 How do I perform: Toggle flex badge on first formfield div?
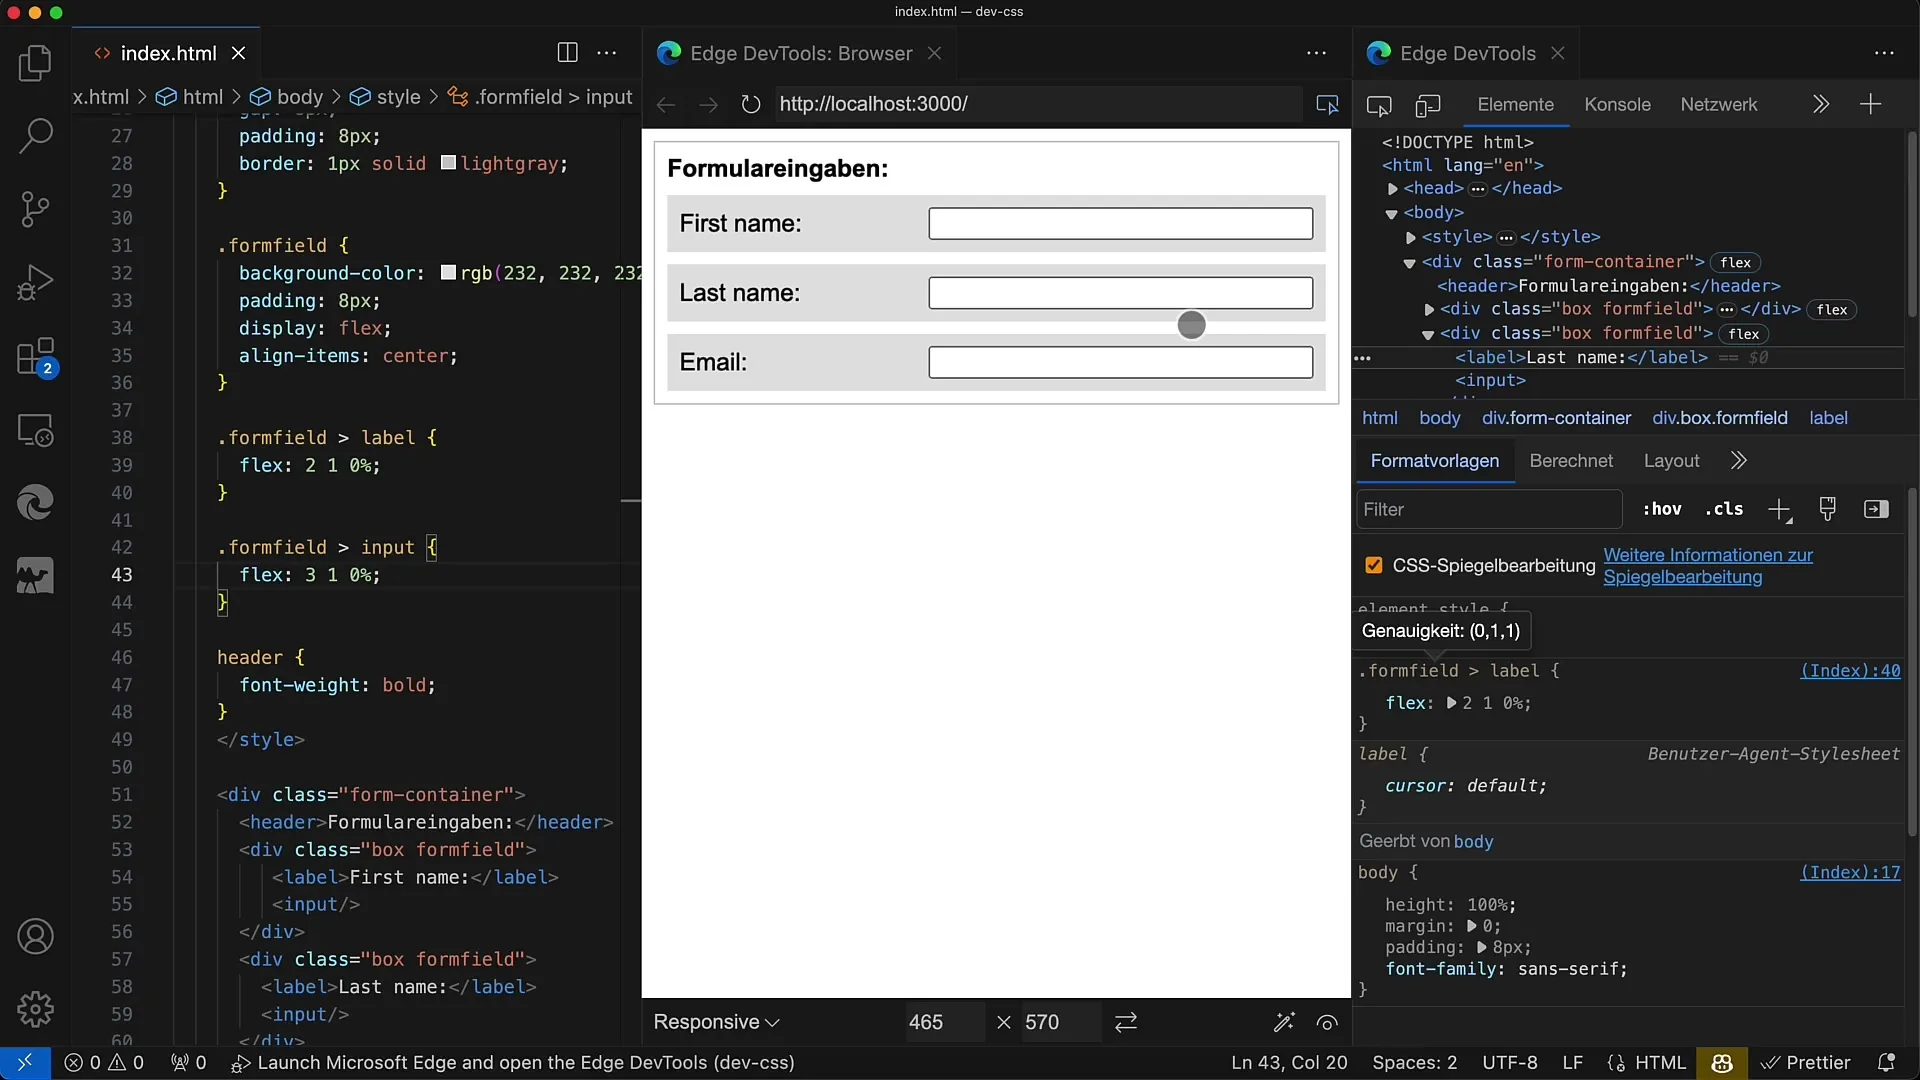coord(1832,310)
